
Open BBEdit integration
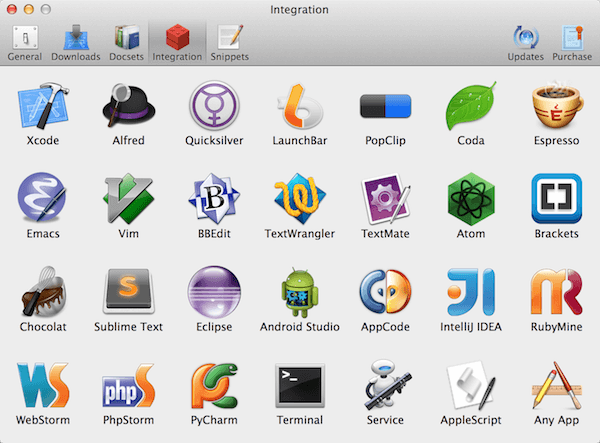pos(214,199)
